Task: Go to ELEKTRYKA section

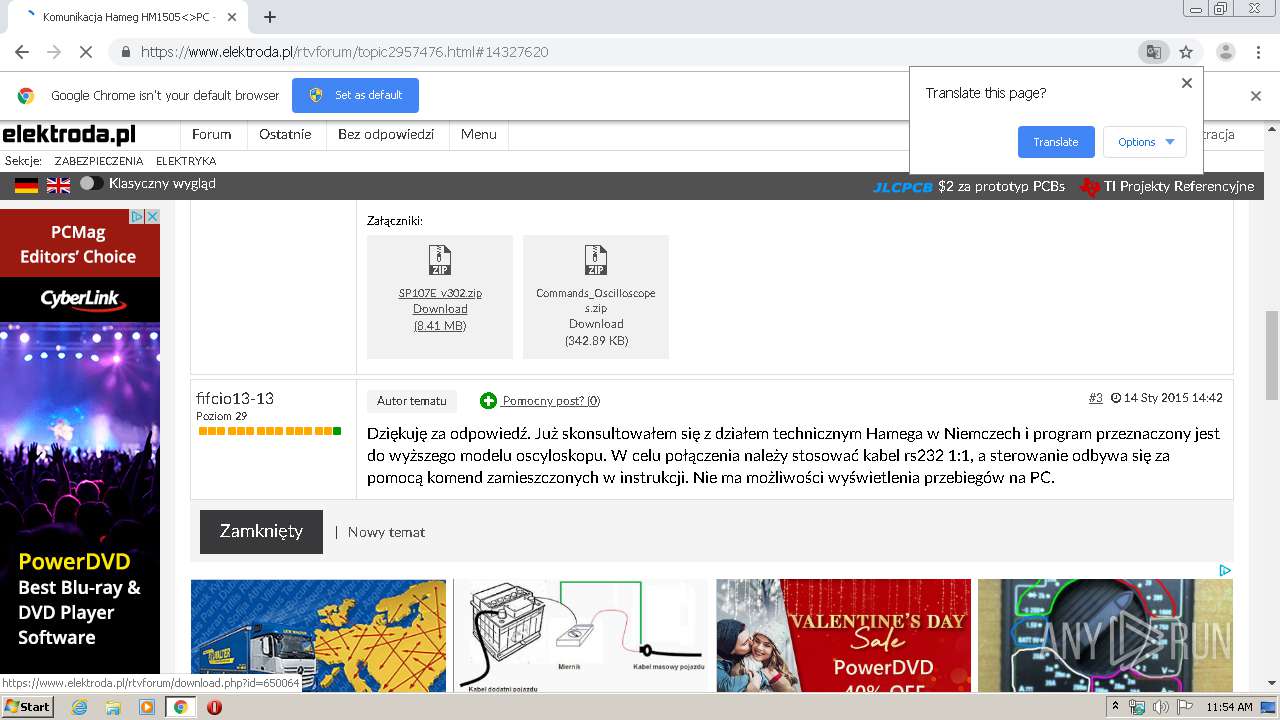Action: [186, 161]
